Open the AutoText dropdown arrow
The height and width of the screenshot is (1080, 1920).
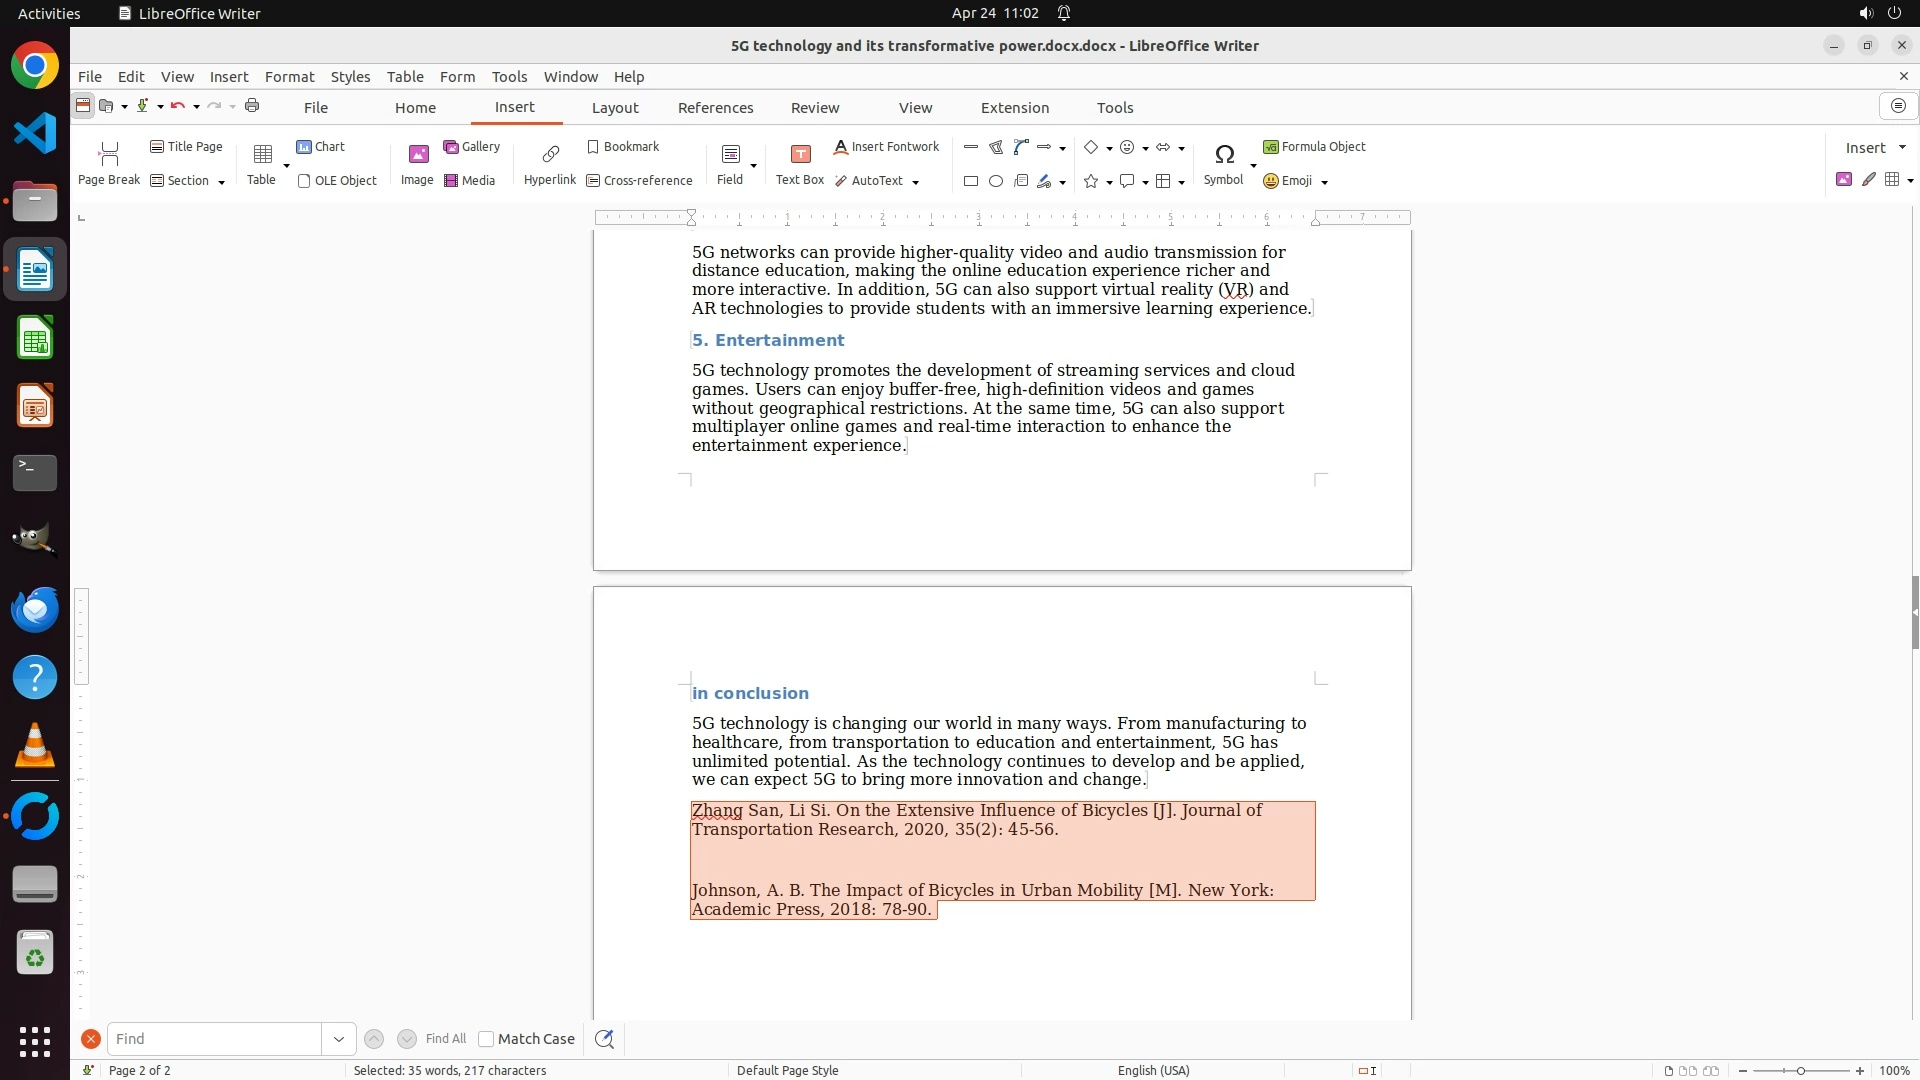tap(915, 182)
